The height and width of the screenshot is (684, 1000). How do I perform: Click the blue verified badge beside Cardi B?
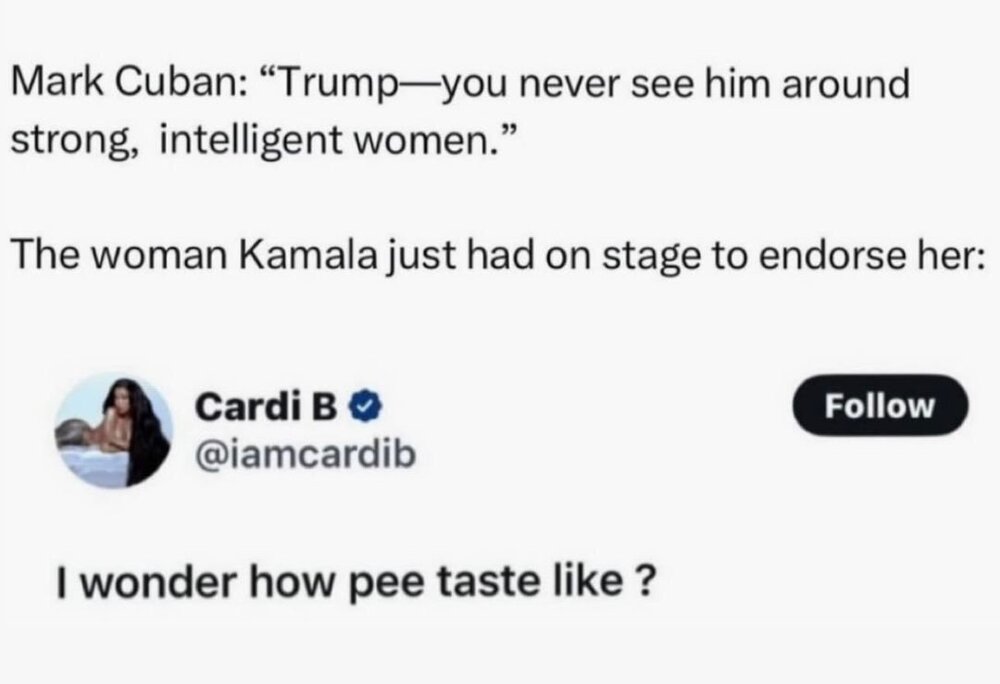(x=365, y=408)
